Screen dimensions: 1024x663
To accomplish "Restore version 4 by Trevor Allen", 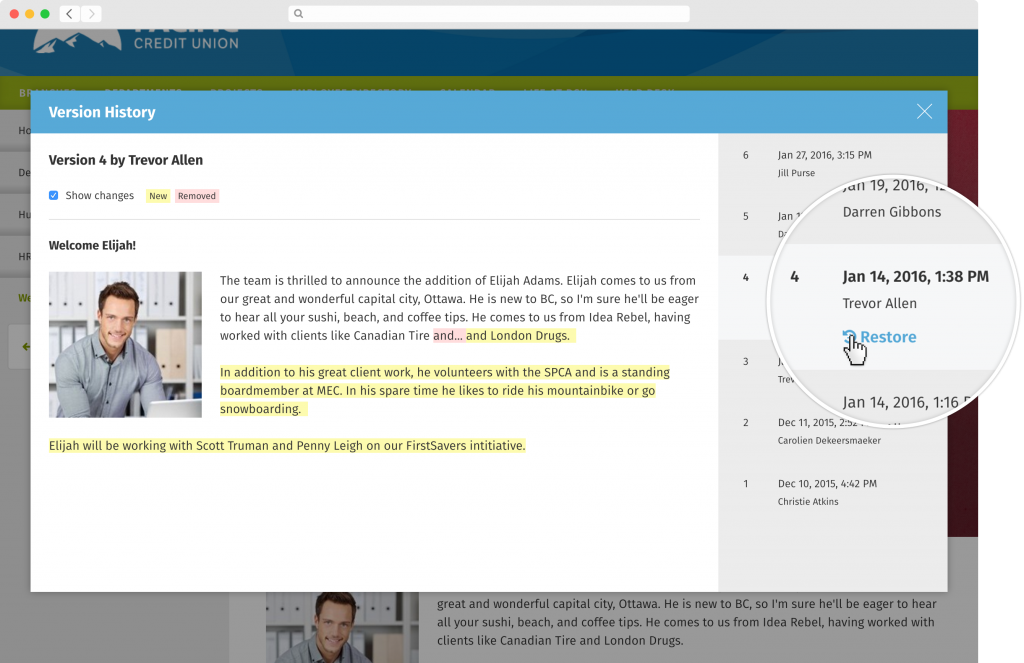I will (880, 337).
